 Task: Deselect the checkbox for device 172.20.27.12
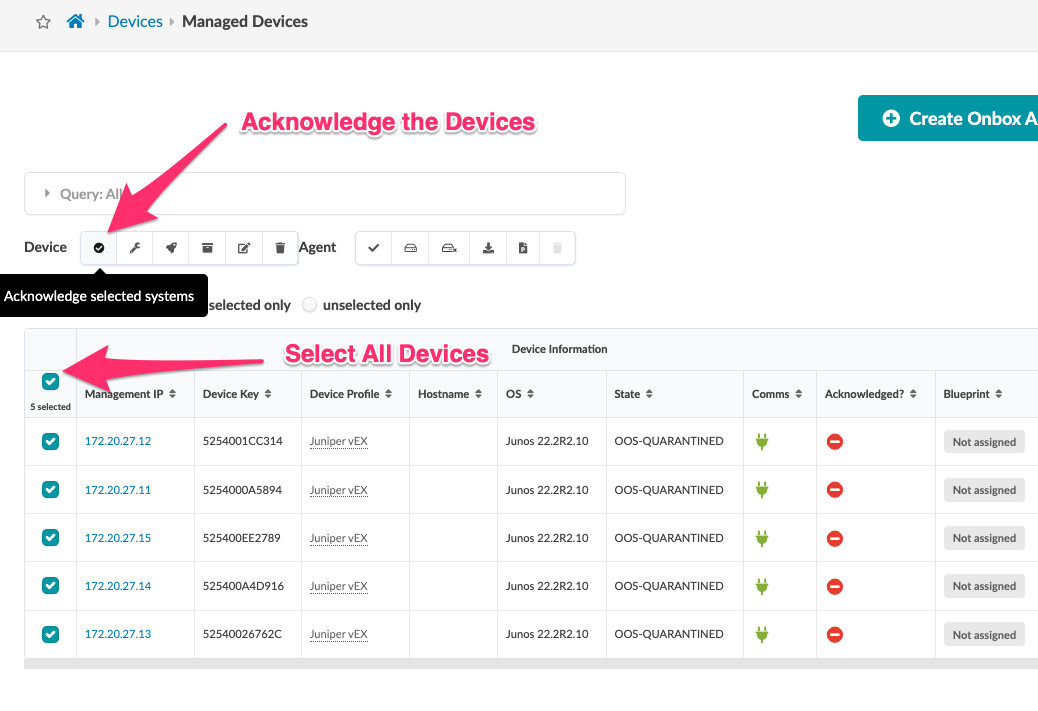pos(50,441)
